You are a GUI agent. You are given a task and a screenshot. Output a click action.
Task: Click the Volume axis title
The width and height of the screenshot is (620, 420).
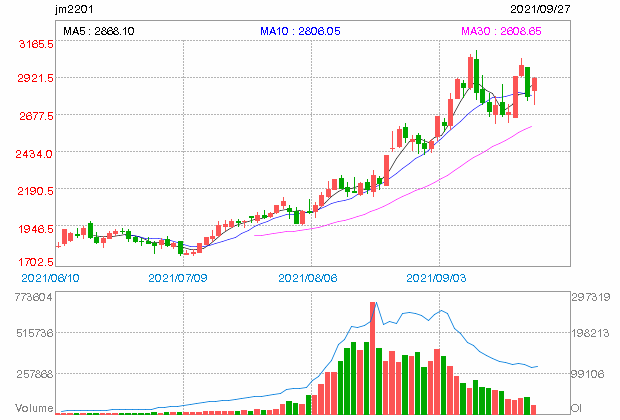pos(34,408)
